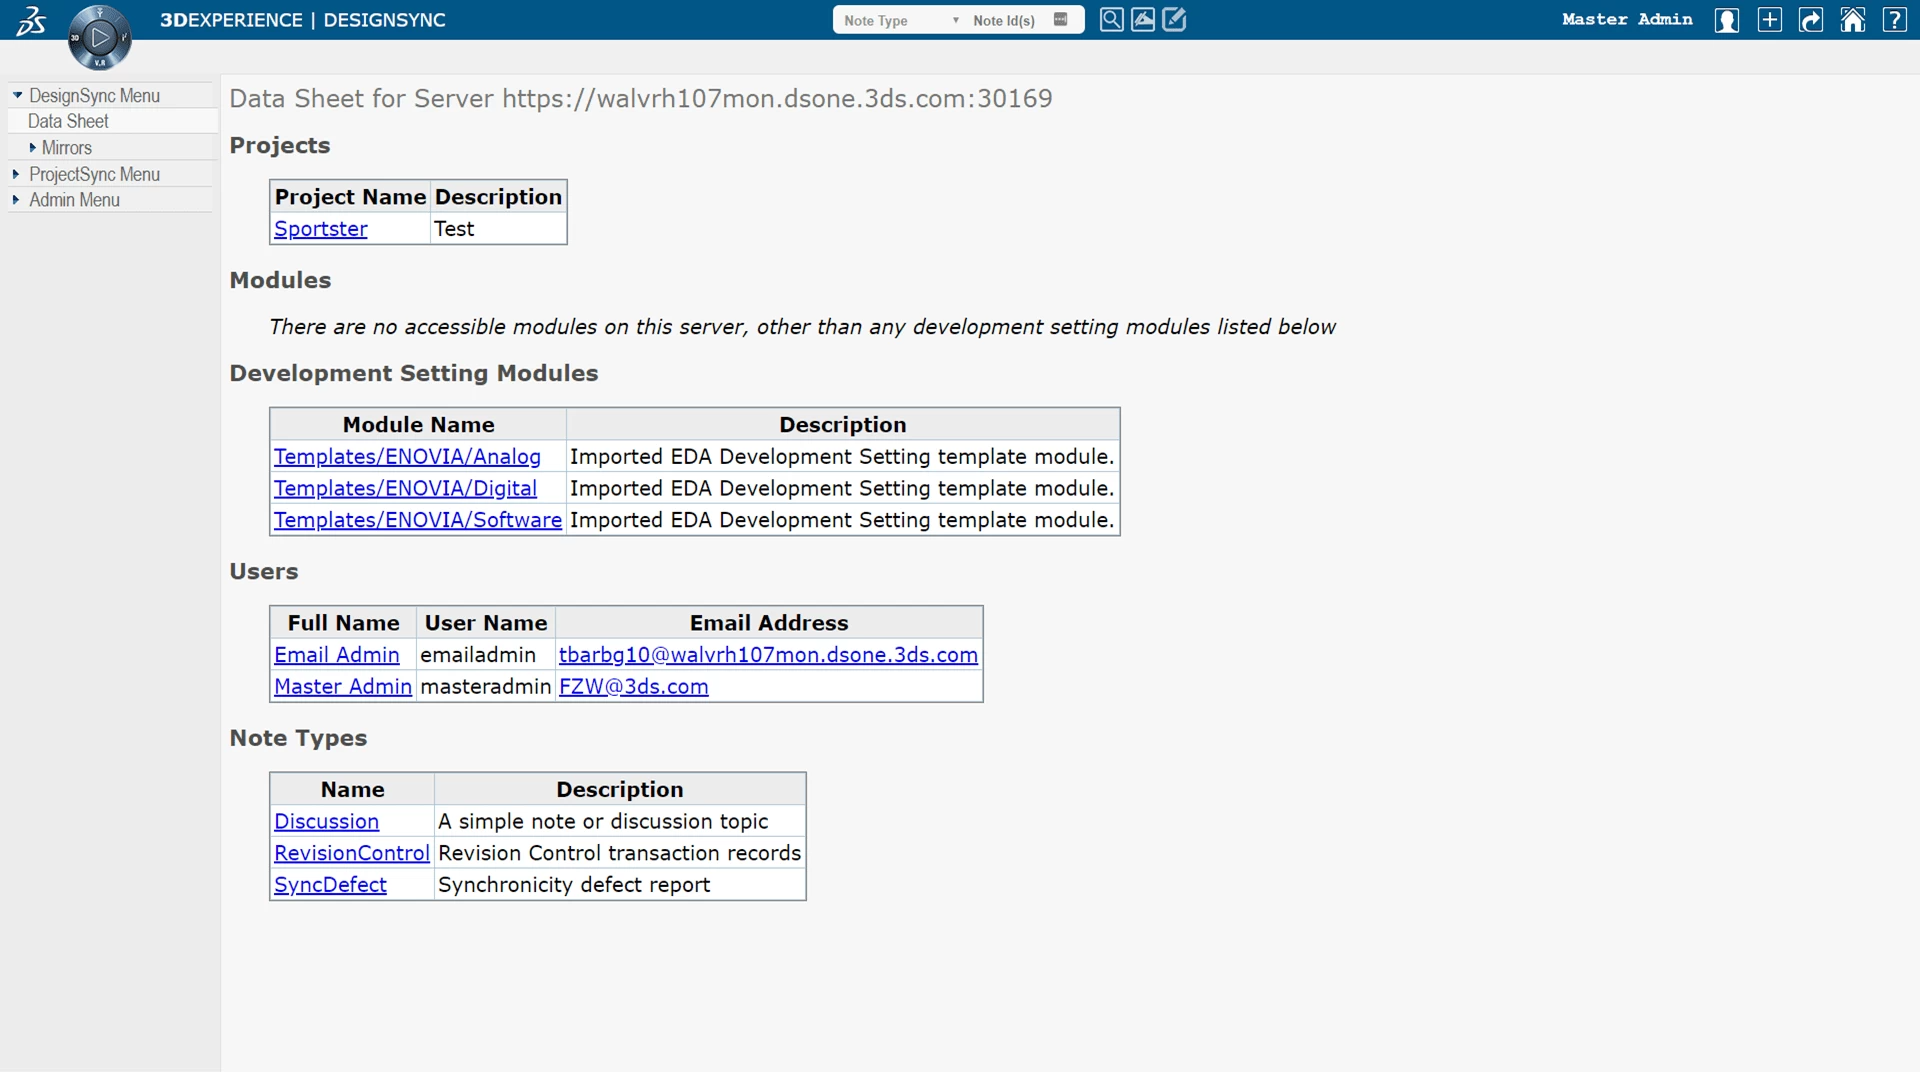Go to home via house icon
The height and width of the screenshot is (1080, 1920).
tap(1852, 20)
